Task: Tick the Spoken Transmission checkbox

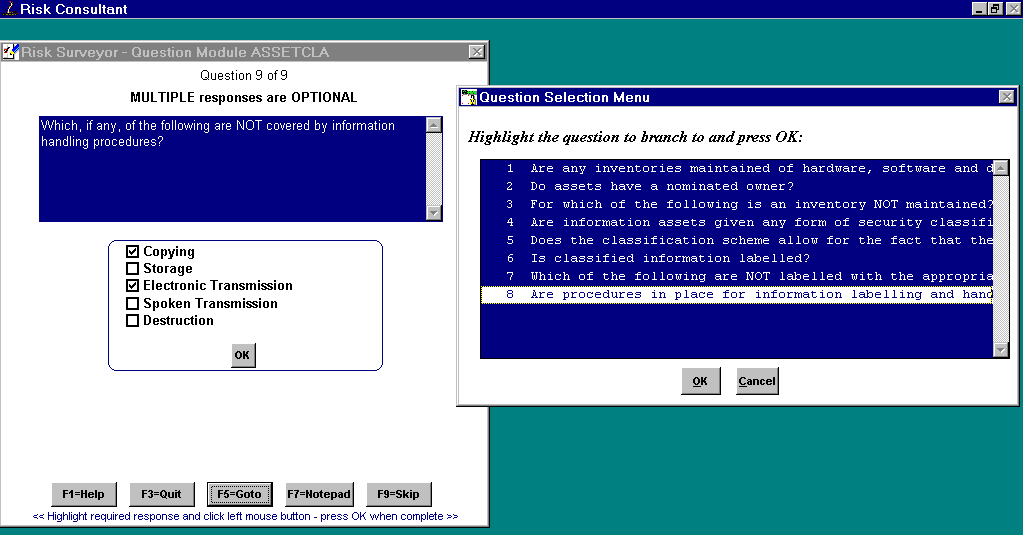Action: (132, 303)
